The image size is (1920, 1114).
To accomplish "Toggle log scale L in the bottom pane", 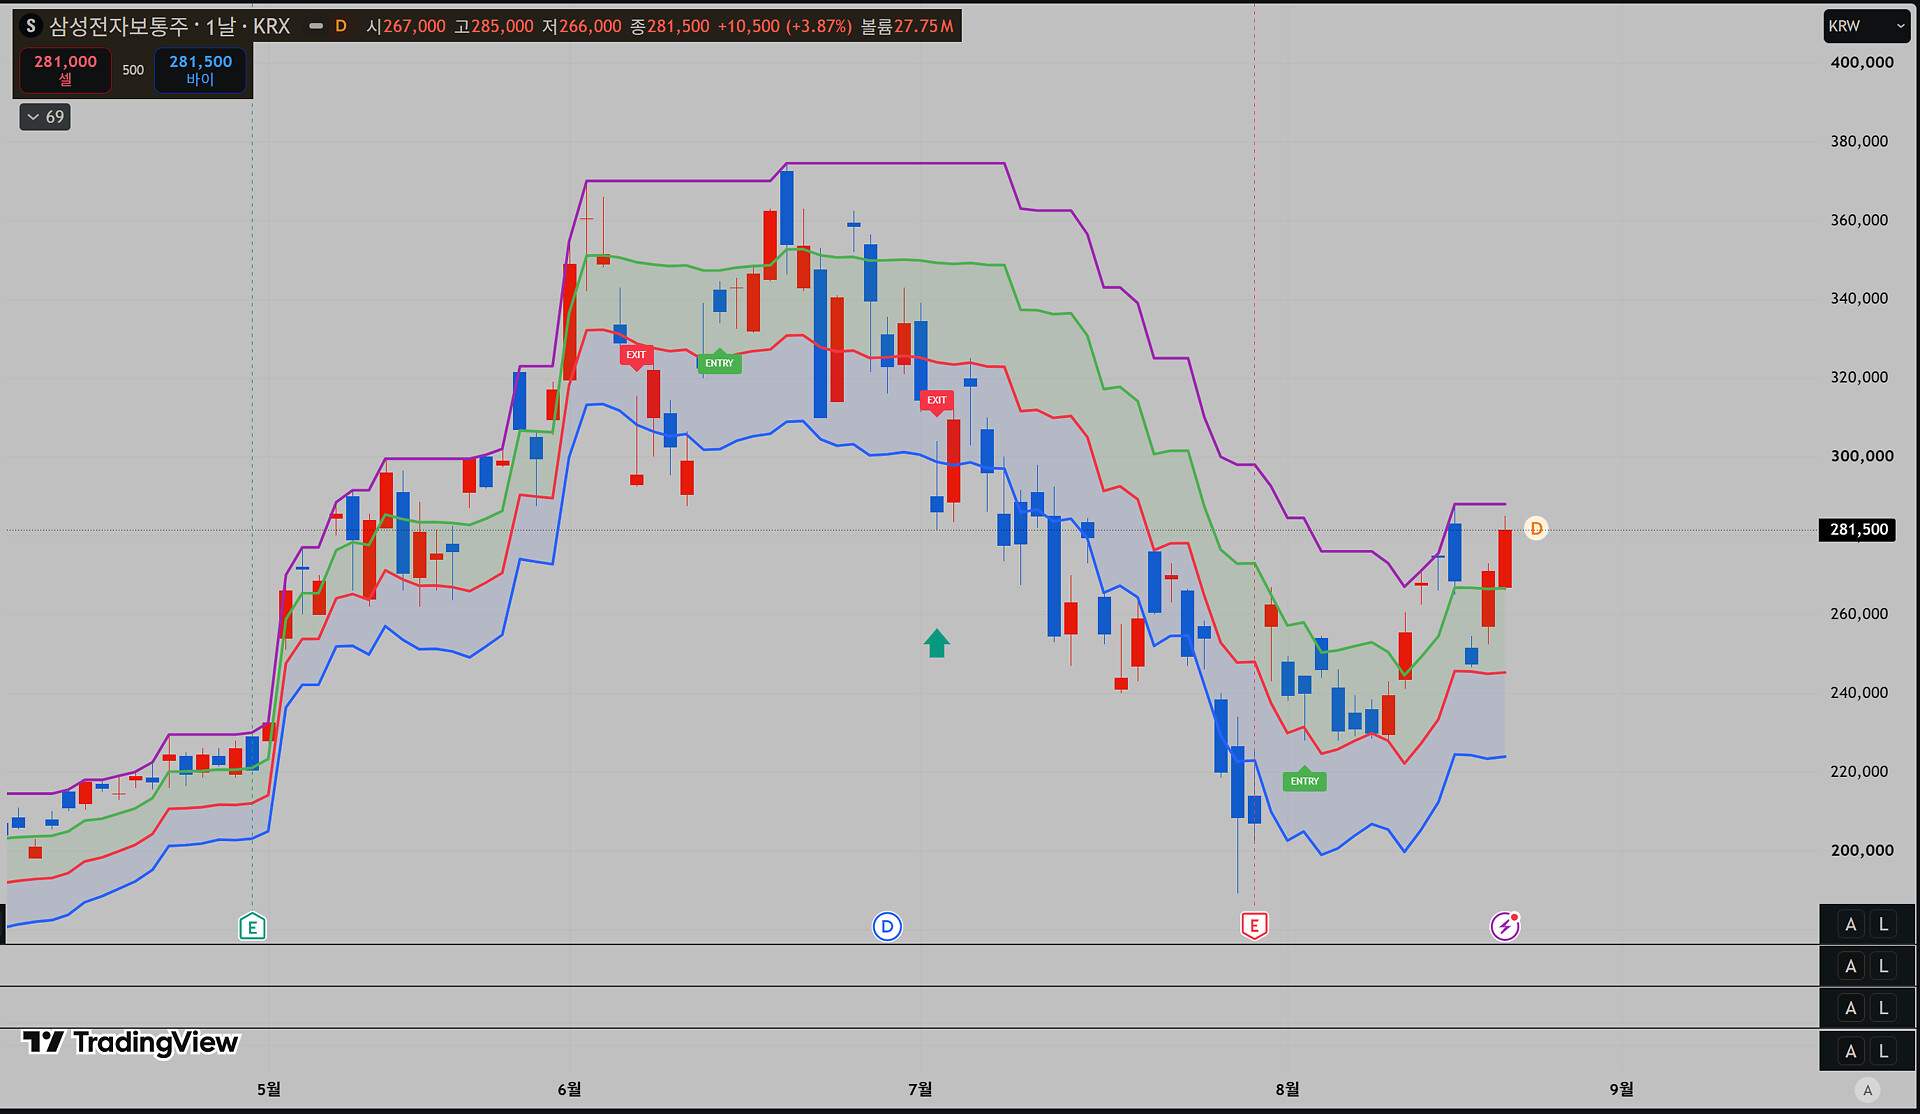I will pyautogui.click(x=1883, y=1051).
